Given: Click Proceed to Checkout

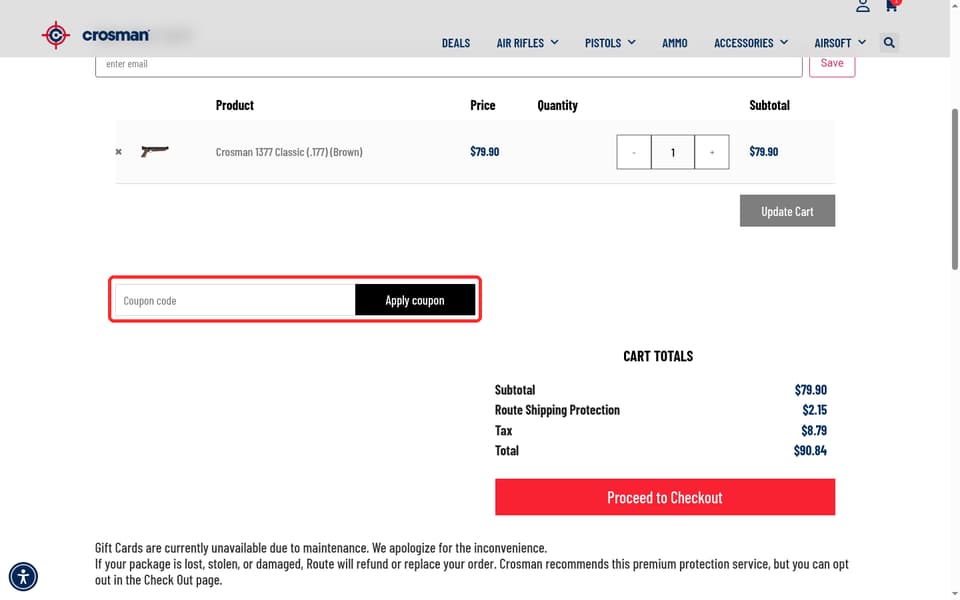Looking at the screenshot, I should (x=665, y=497).
